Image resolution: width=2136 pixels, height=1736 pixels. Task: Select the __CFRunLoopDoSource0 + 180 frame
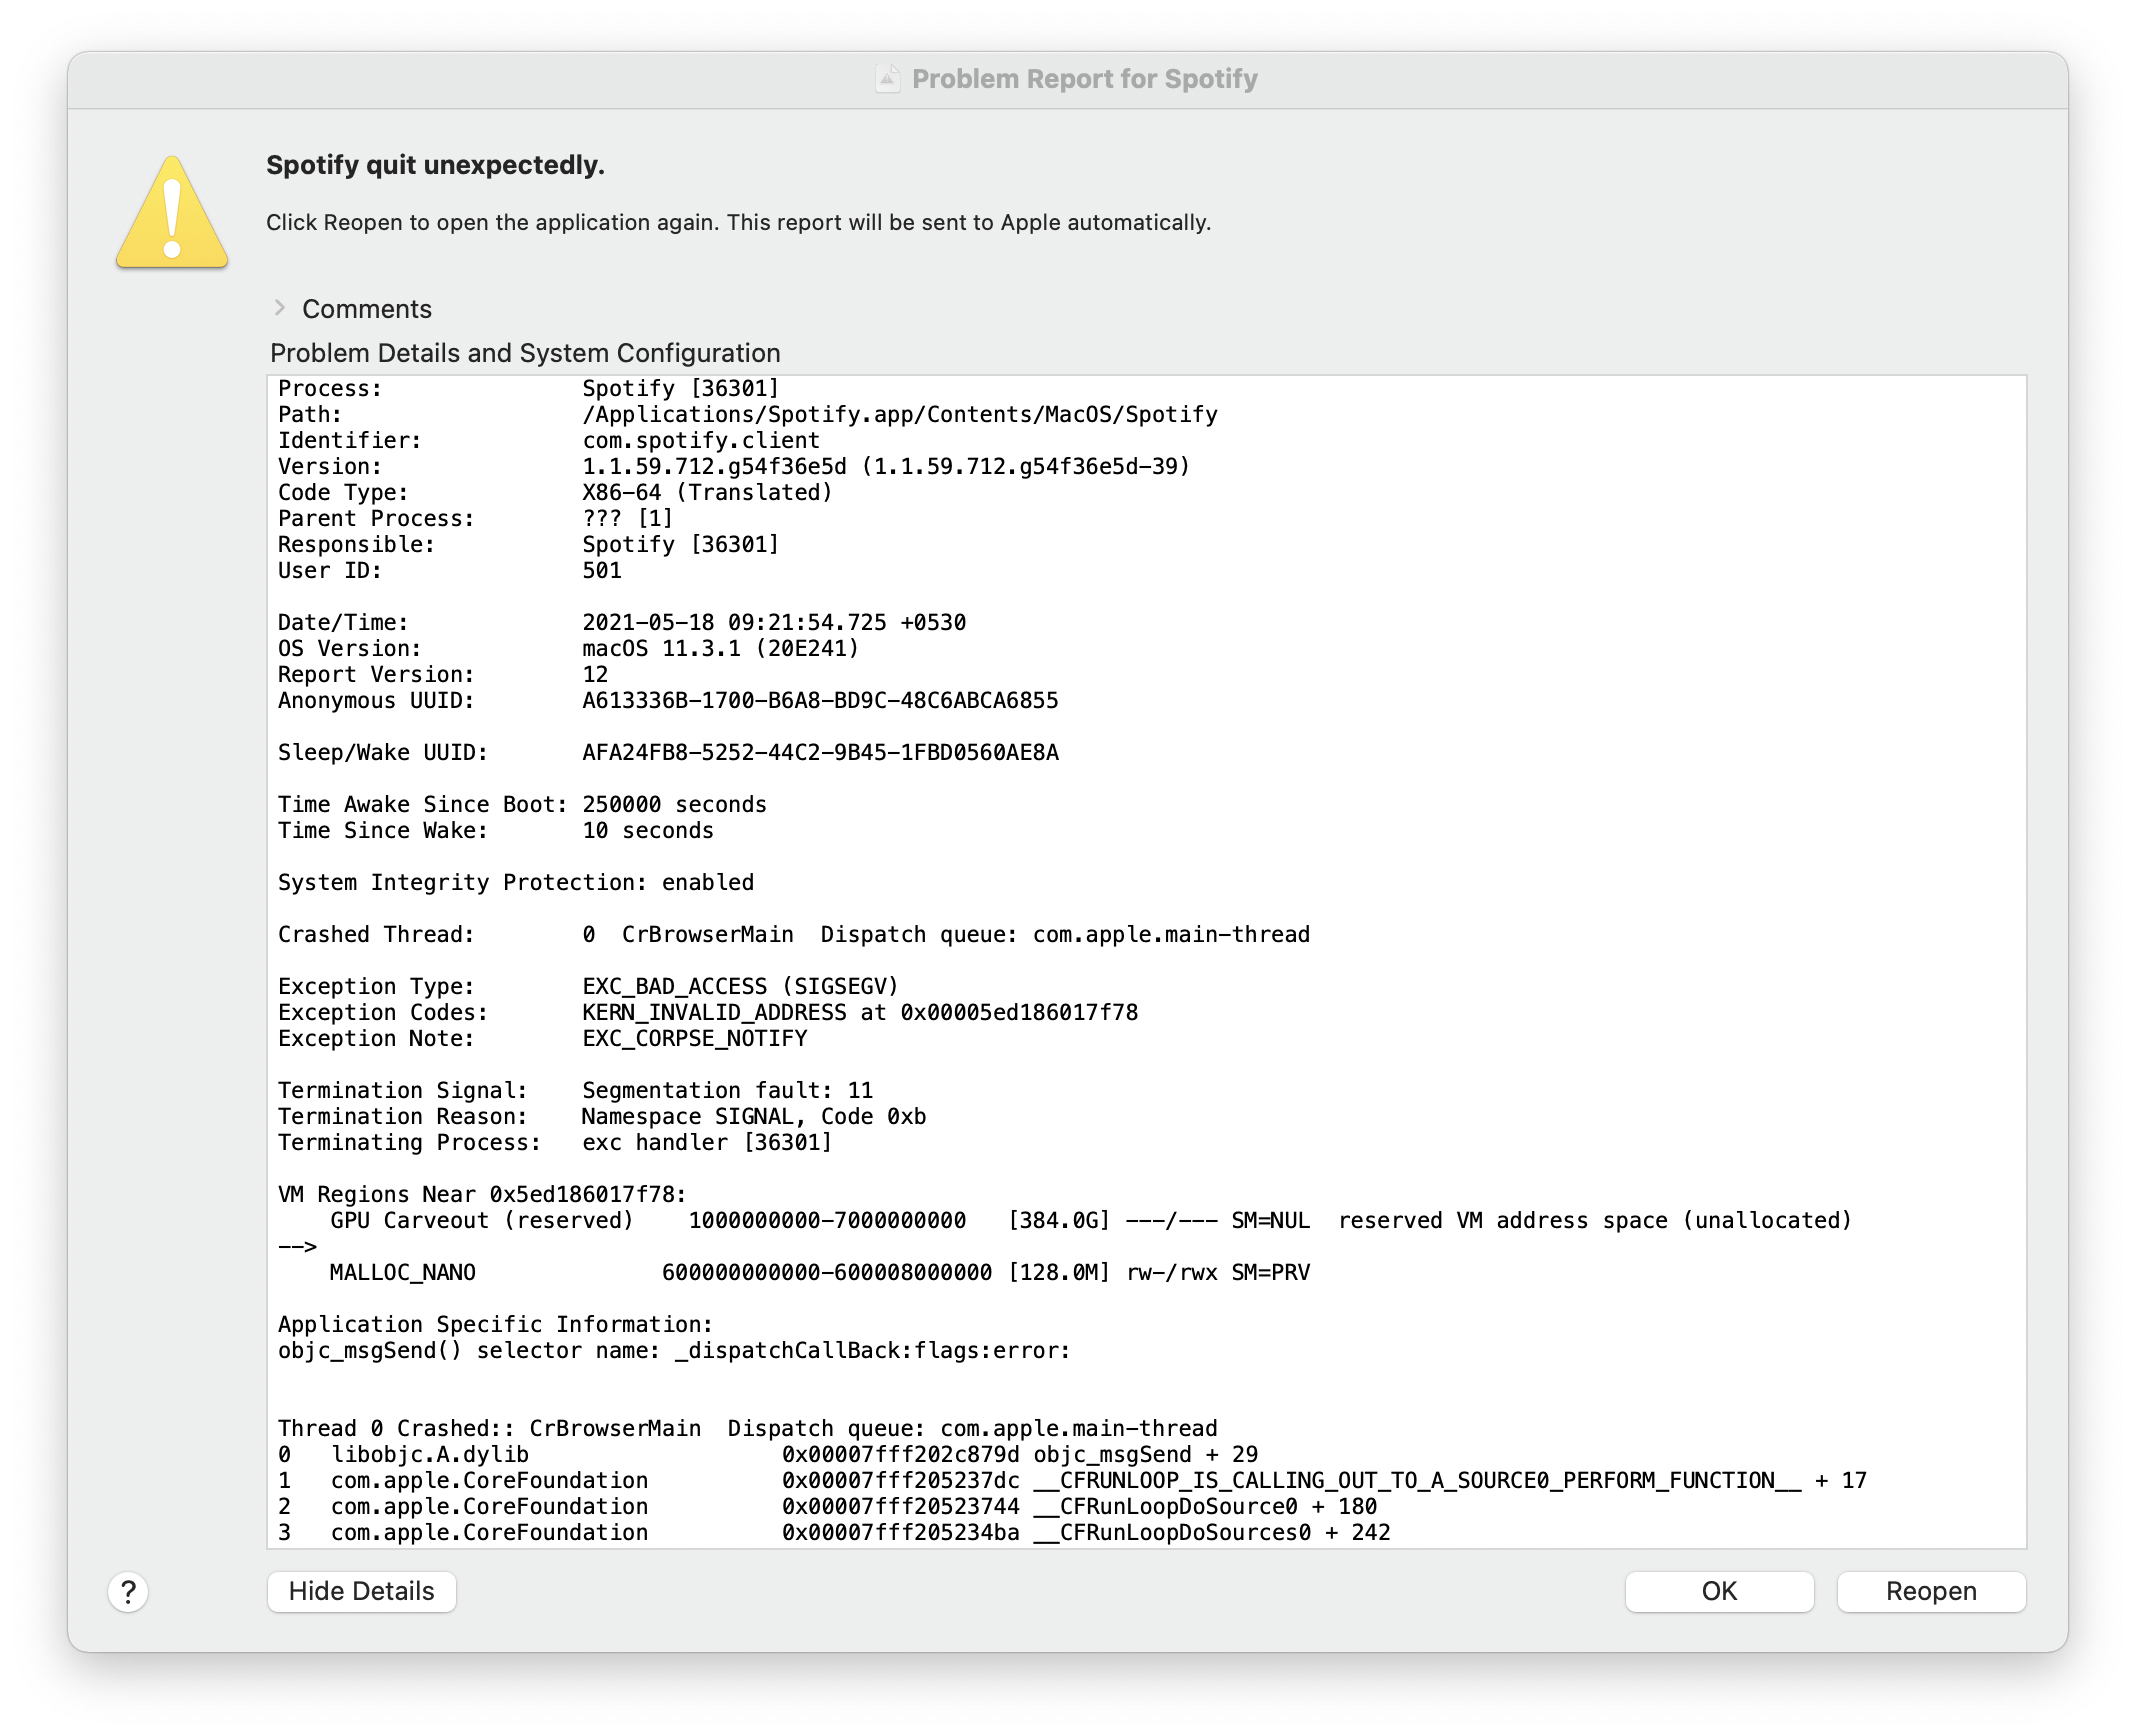(827, 1506)
